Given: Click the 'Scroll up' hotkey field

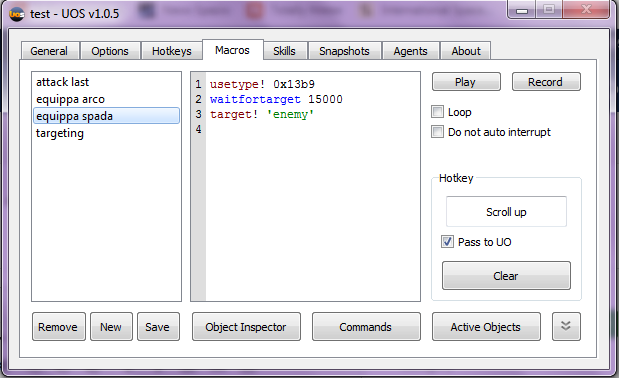Looking at the screenshot, I should [x=506, y=212].
